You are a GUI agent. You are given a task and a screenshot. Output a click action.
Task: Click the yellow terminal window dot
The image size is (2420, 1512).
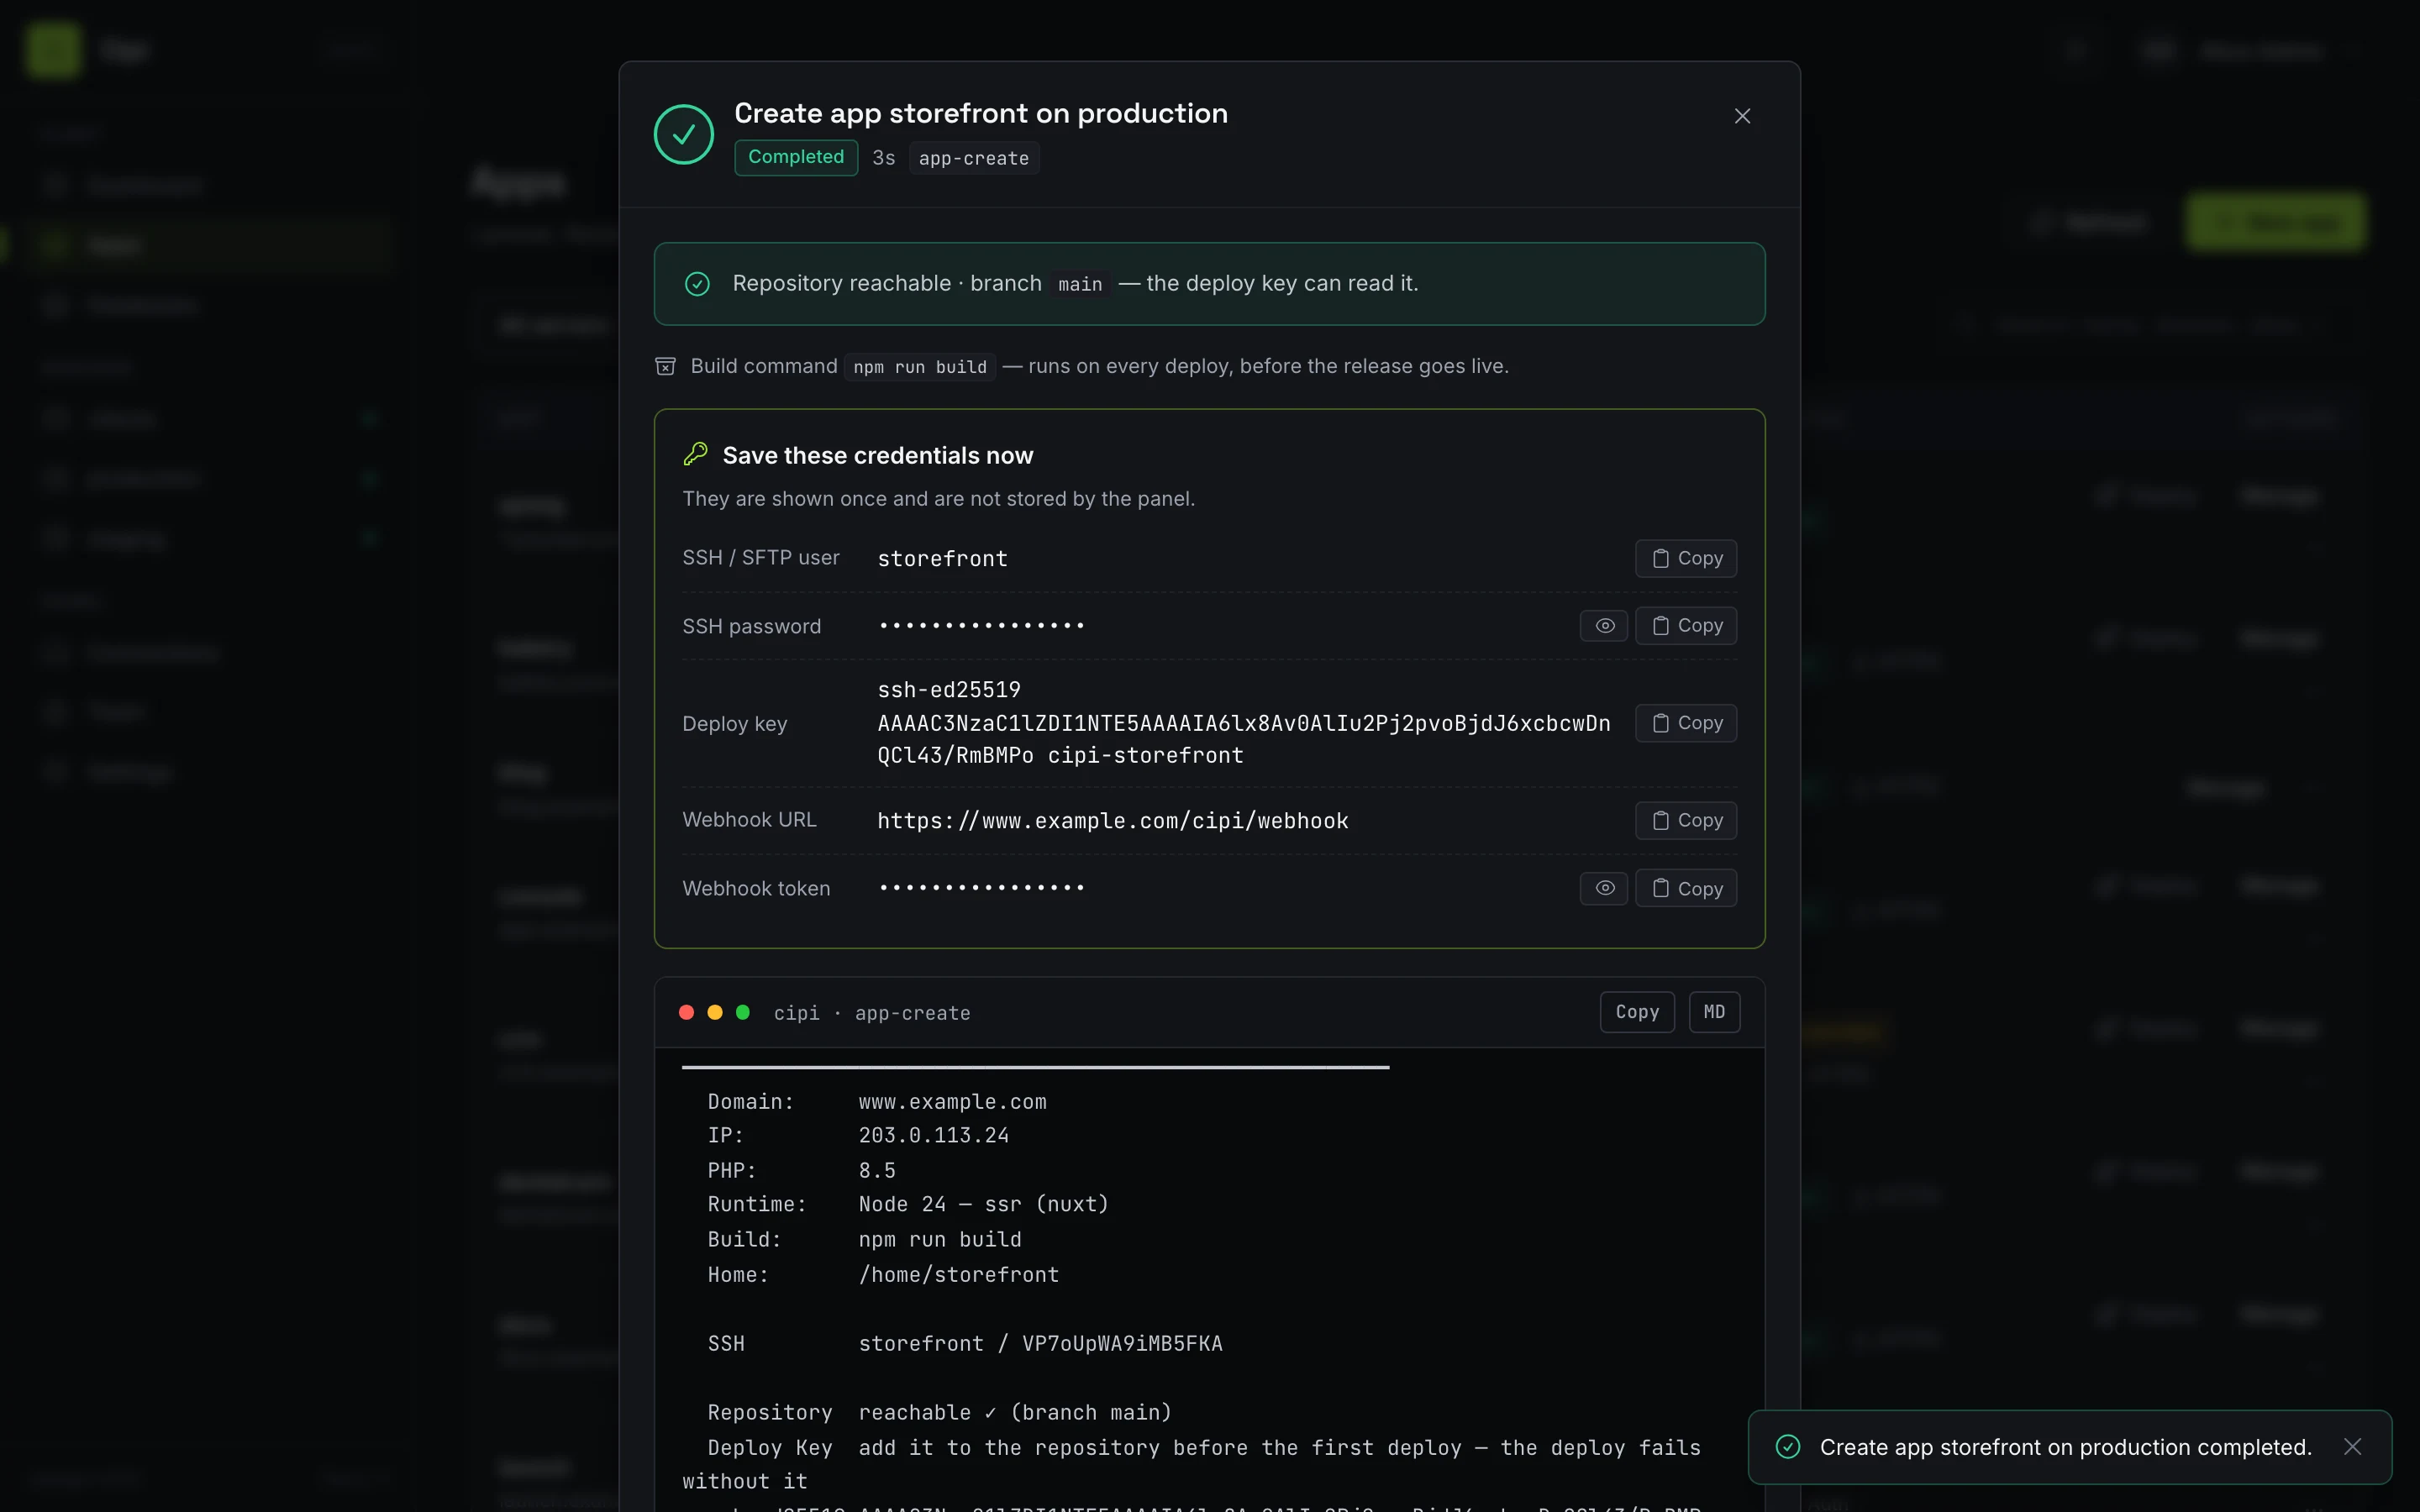(715, 1012)
